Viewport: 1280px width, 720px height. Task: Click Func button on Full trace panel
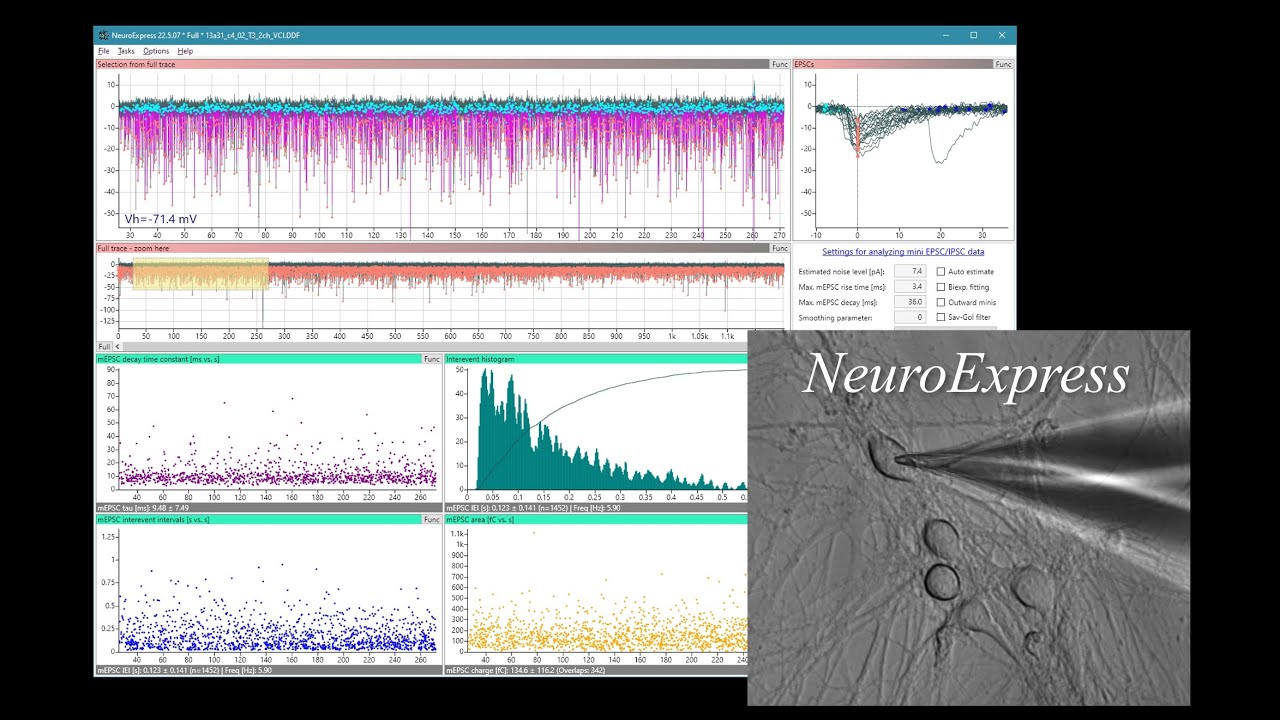[x=779, y=248]
